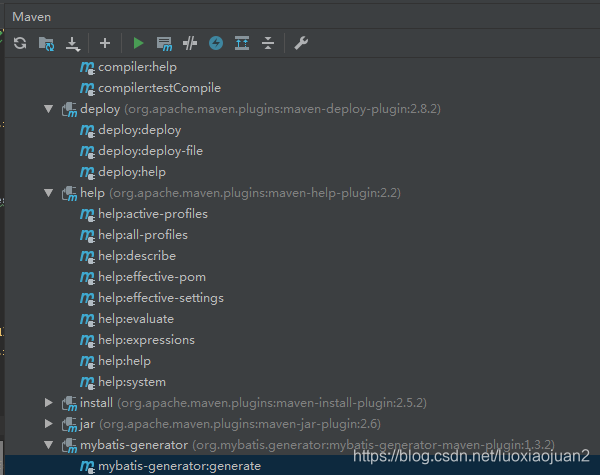Click Expand All toolbar icon

242,43
